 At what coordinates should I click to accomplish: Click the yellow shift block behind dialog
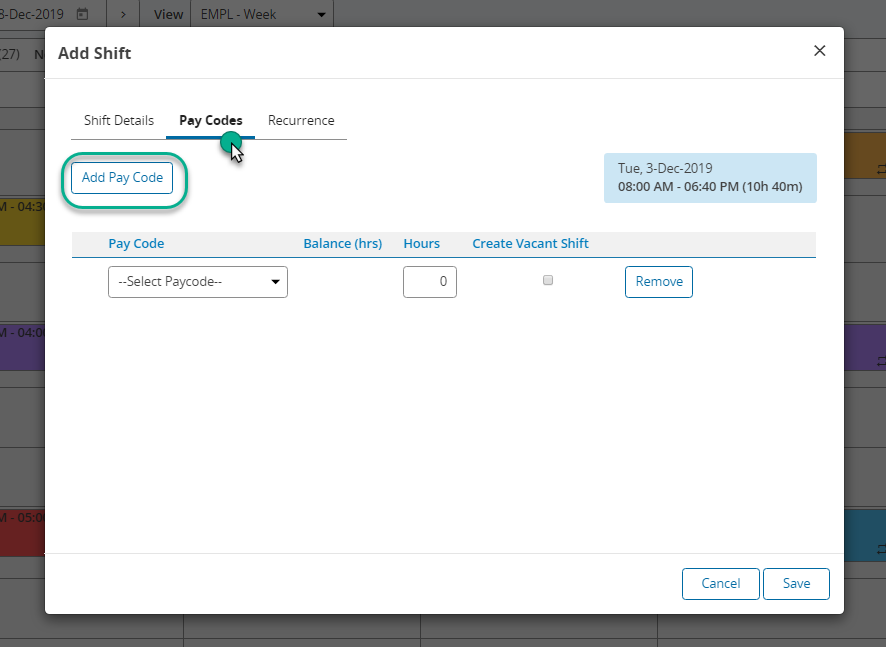coord(23,221)
